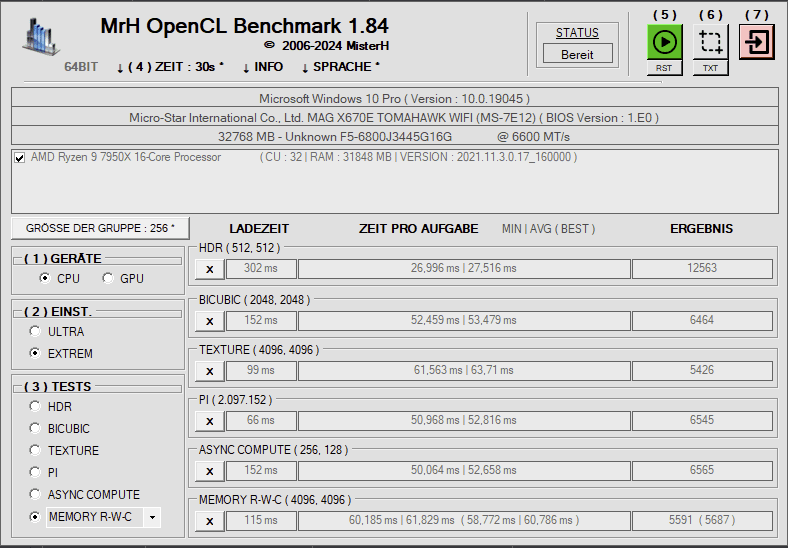Click the GRÖSSE DER GRUPPE : 256 button

click(101, 228)
